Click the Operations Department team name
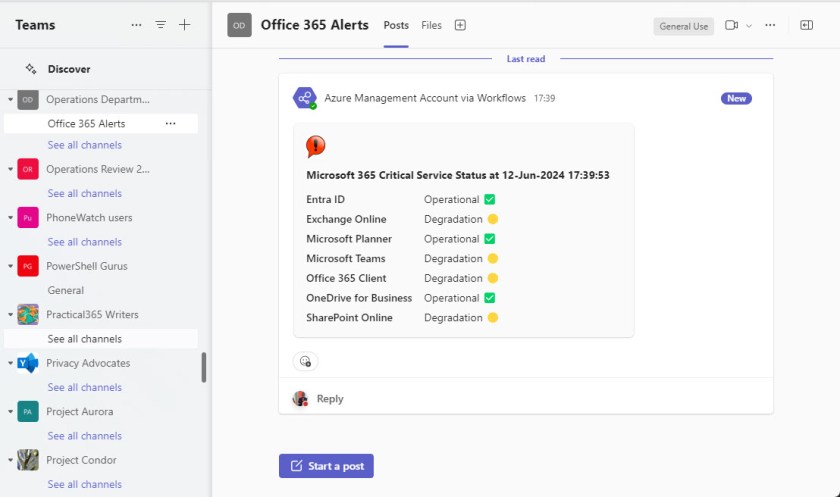 [x=98, y=100]
